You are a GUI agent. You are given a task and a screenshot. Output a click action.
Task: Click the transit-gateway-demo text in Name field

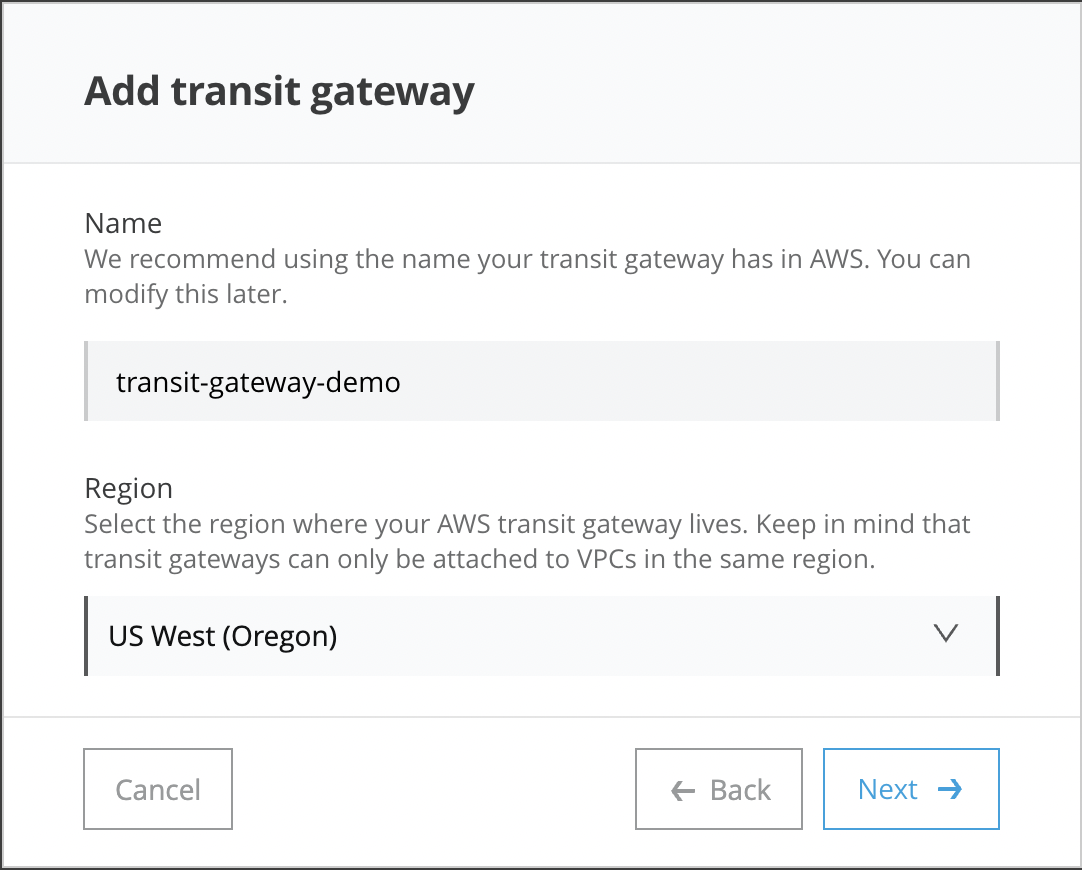[258, 382]
